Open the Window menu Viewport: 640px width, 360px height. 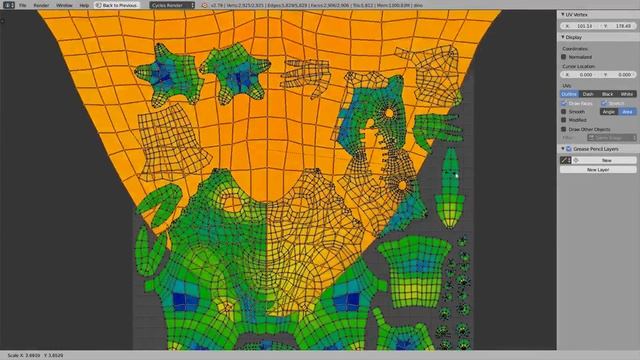tap(64, 5)
